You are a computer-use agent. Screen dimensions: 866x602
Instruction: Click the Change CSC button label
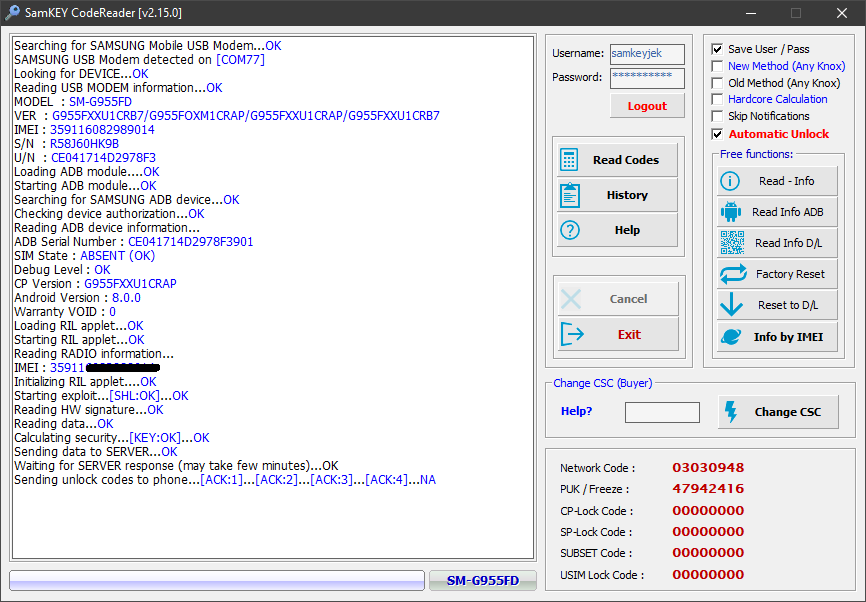788,412
